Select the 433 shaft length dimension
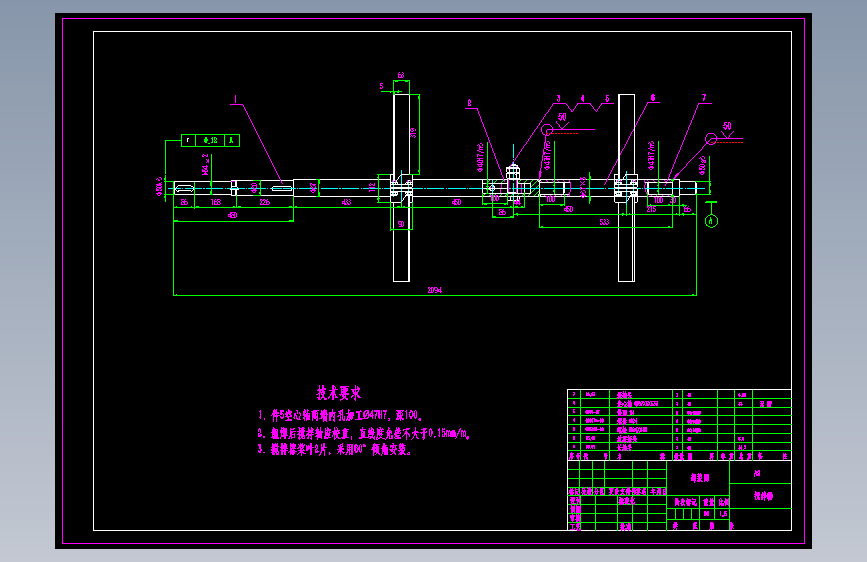 (x=346, y=202)
